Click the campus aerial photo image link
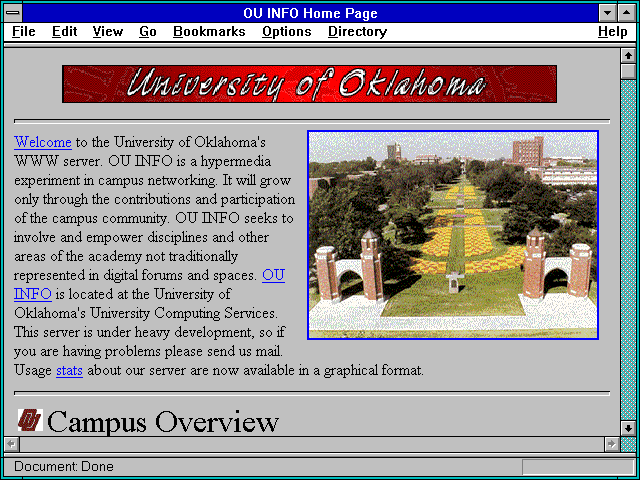 coord(453,235)
